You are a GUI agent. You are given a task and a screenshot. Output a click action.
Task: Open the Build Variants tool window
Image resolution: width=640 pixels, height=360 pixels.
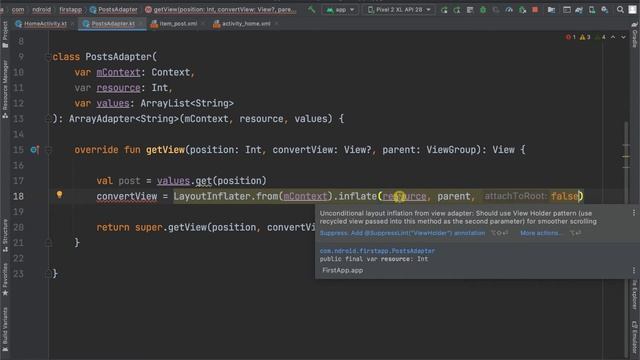pos(5,329)
